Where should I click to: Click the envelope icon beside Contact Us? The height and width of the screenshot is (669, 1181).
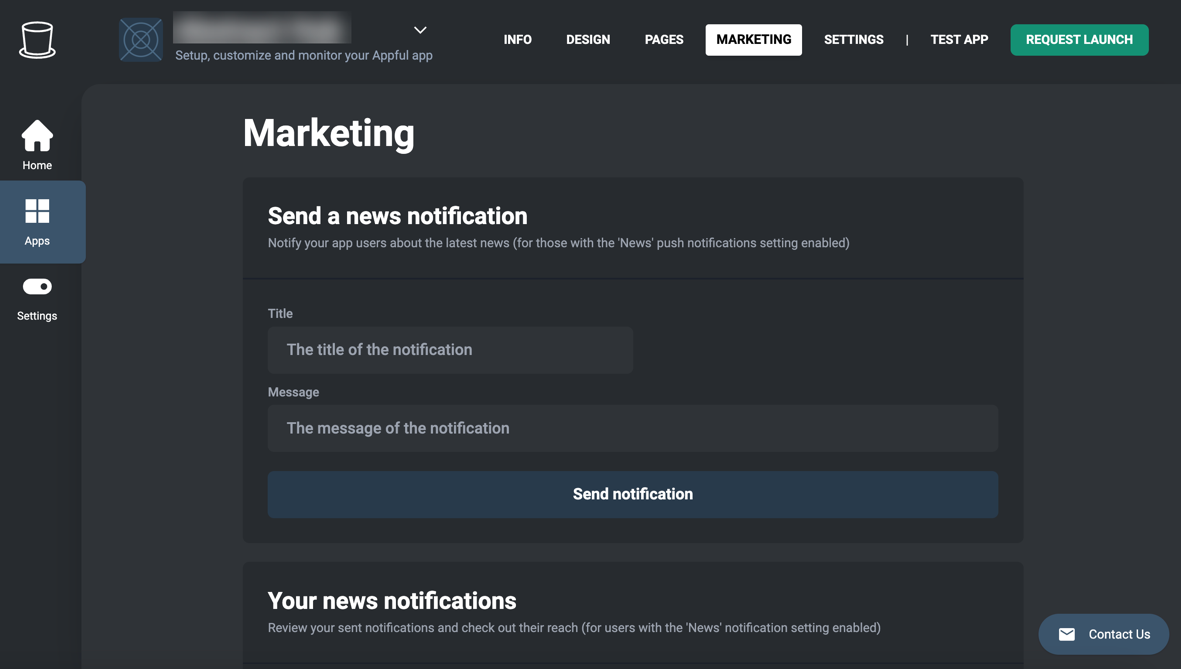(x=1067, y=634)
